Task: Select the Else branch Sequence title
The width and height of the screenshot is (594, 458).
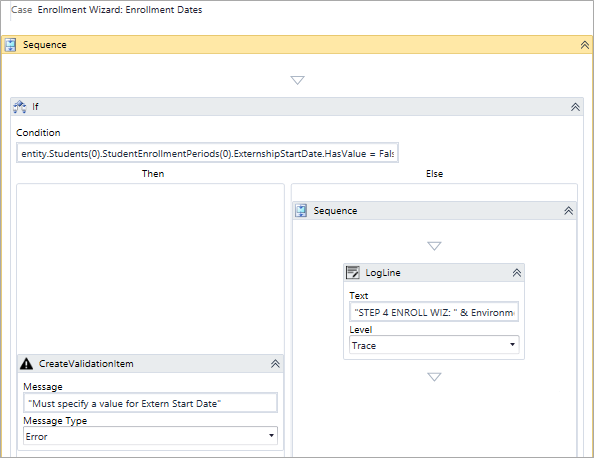Action: 335,211
